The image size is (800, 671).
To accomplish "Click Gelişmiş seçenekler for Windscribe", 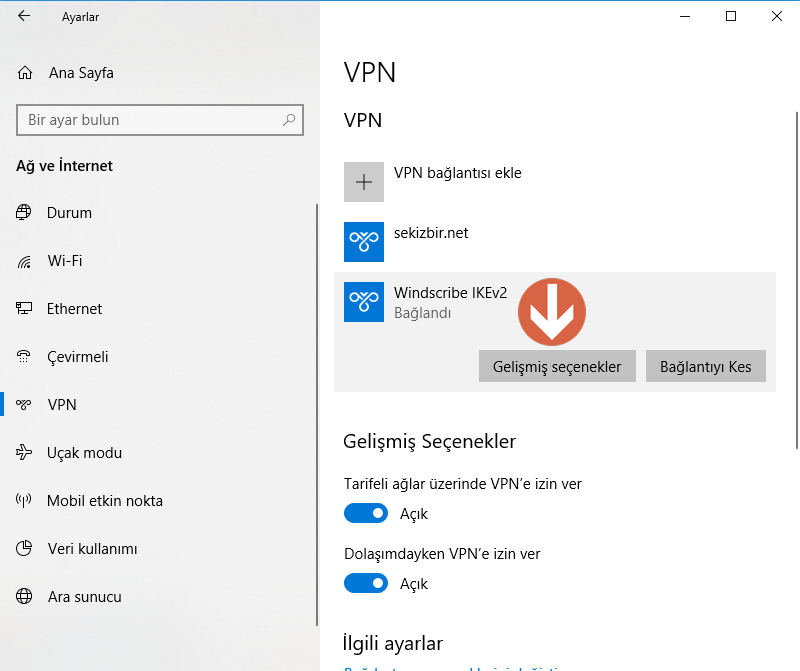I will pos(557,366).
